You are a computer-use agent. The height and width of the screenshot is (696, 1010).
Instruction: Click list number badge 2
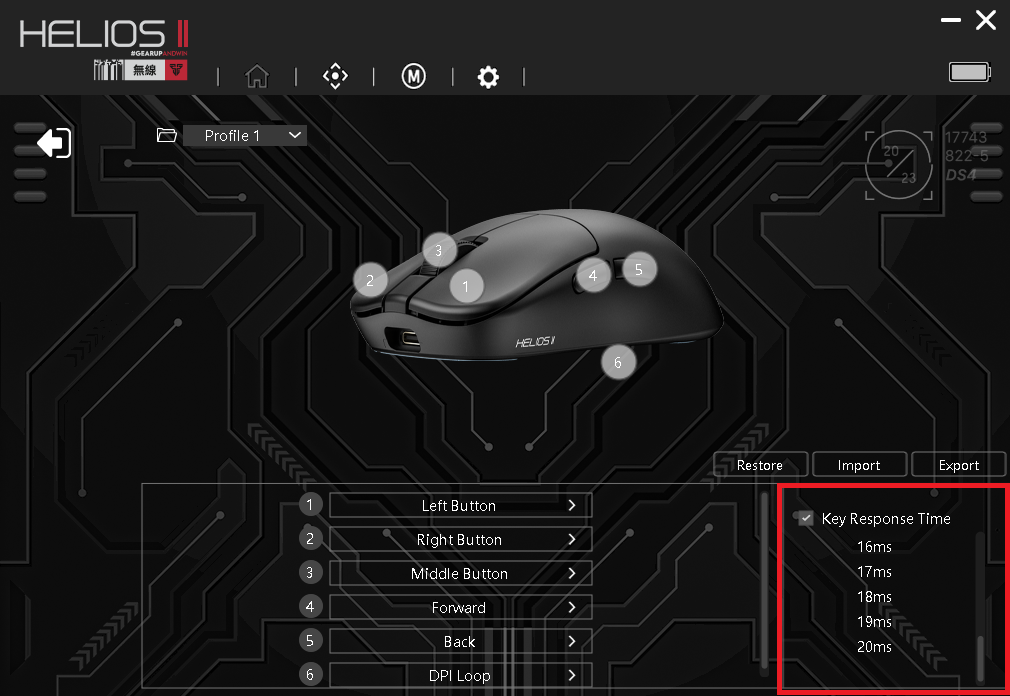(x=310, y=538)
